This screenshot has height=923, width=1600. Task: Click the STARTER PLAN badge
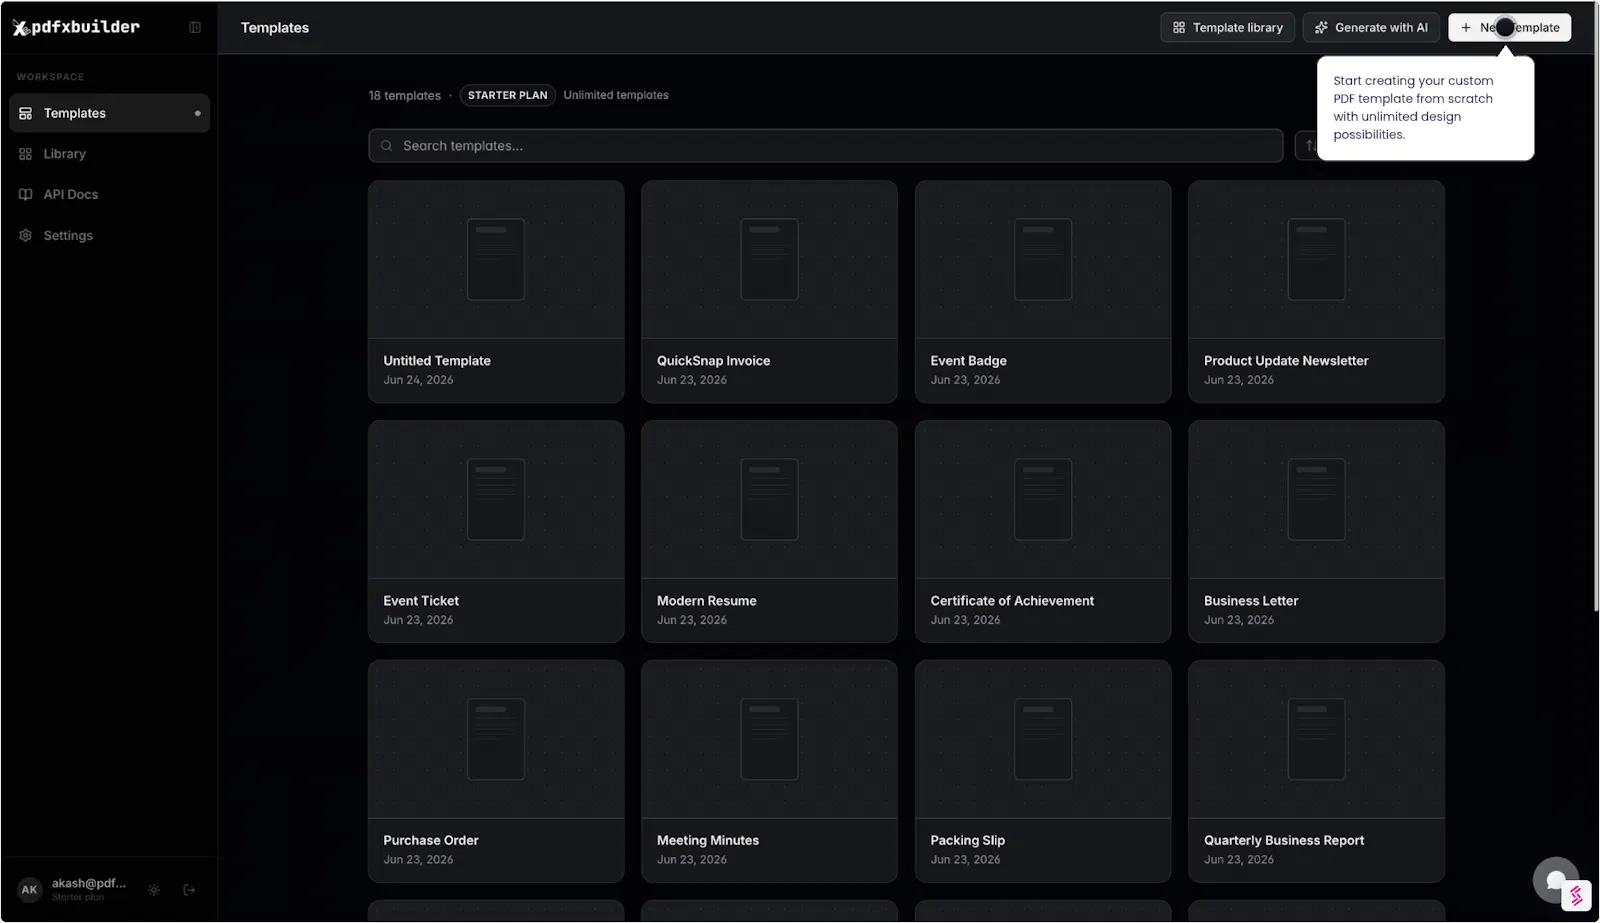click(x=508, y=95)
